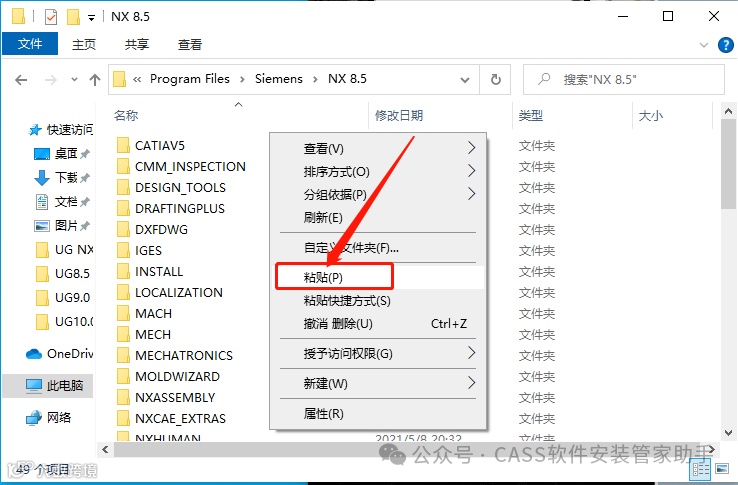Select 网络 in navigation pane
Screen dimensions: 738x485
coord(48,417)
